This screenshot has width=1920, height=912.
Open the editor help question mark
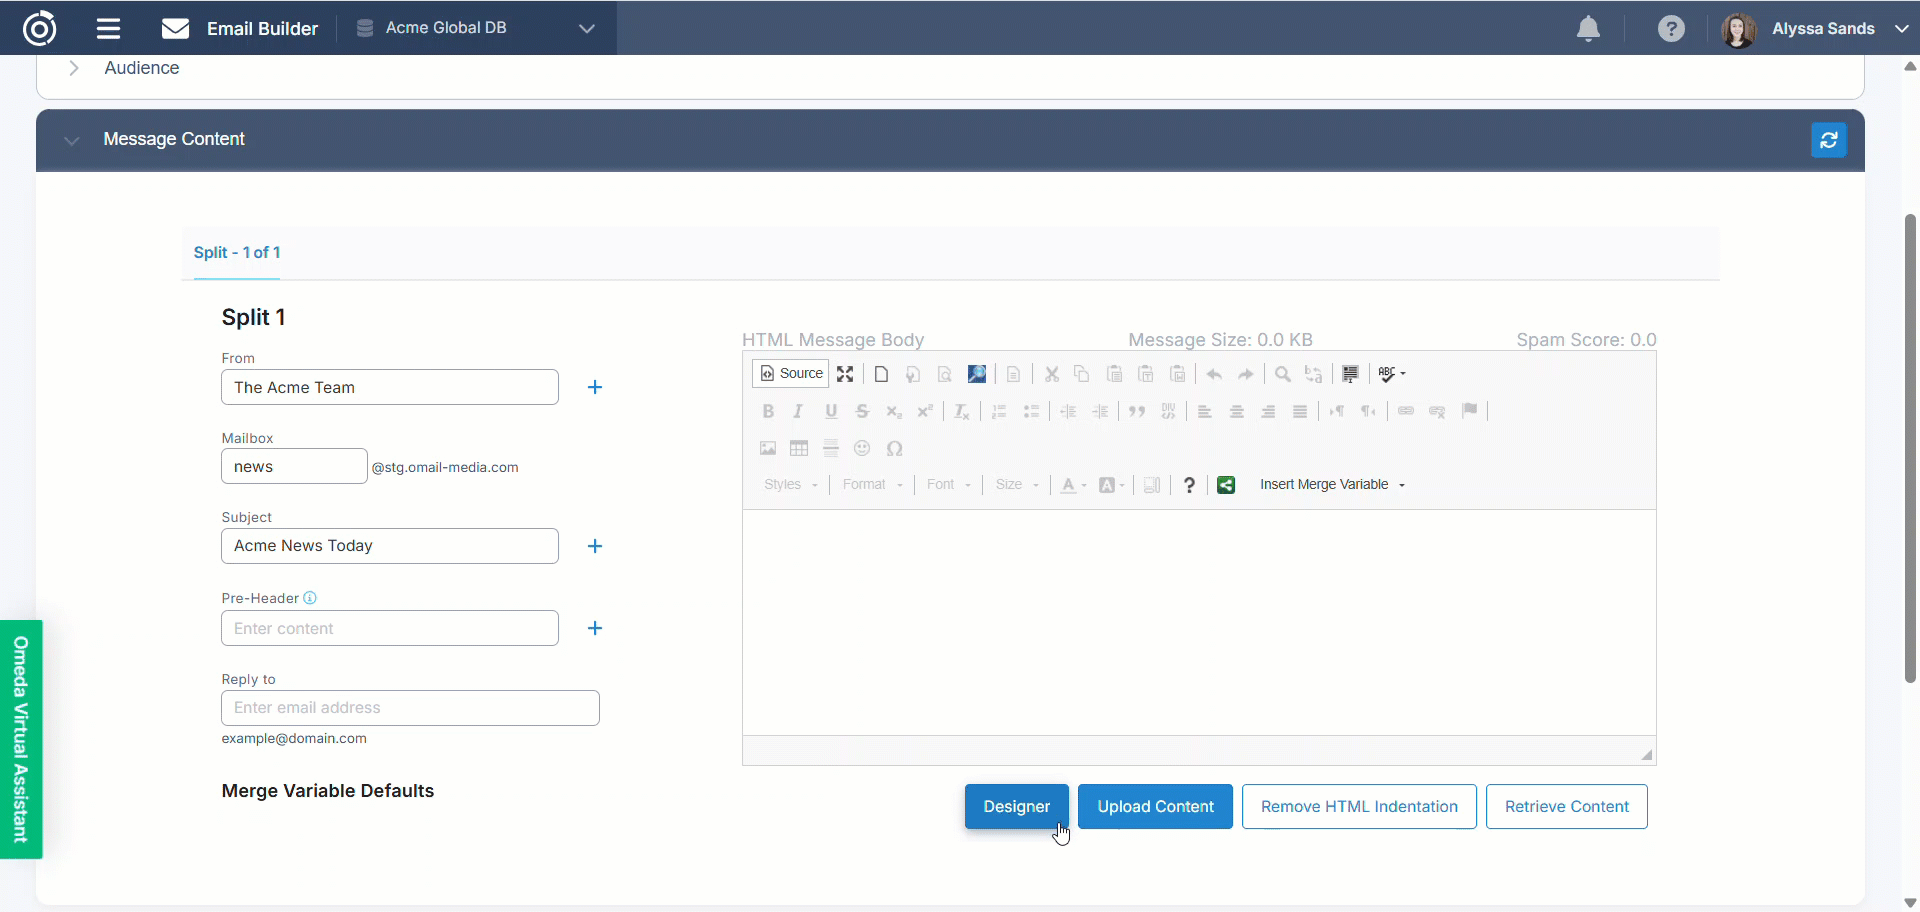[x=1189, y=485]
